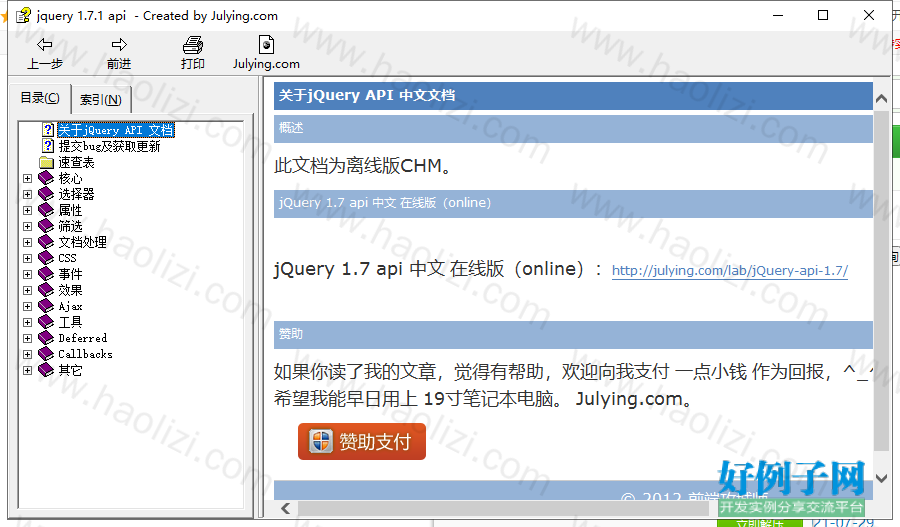Click the 赞助 section header
Viewport: 900px width, 527px height.
pos(573,335)
